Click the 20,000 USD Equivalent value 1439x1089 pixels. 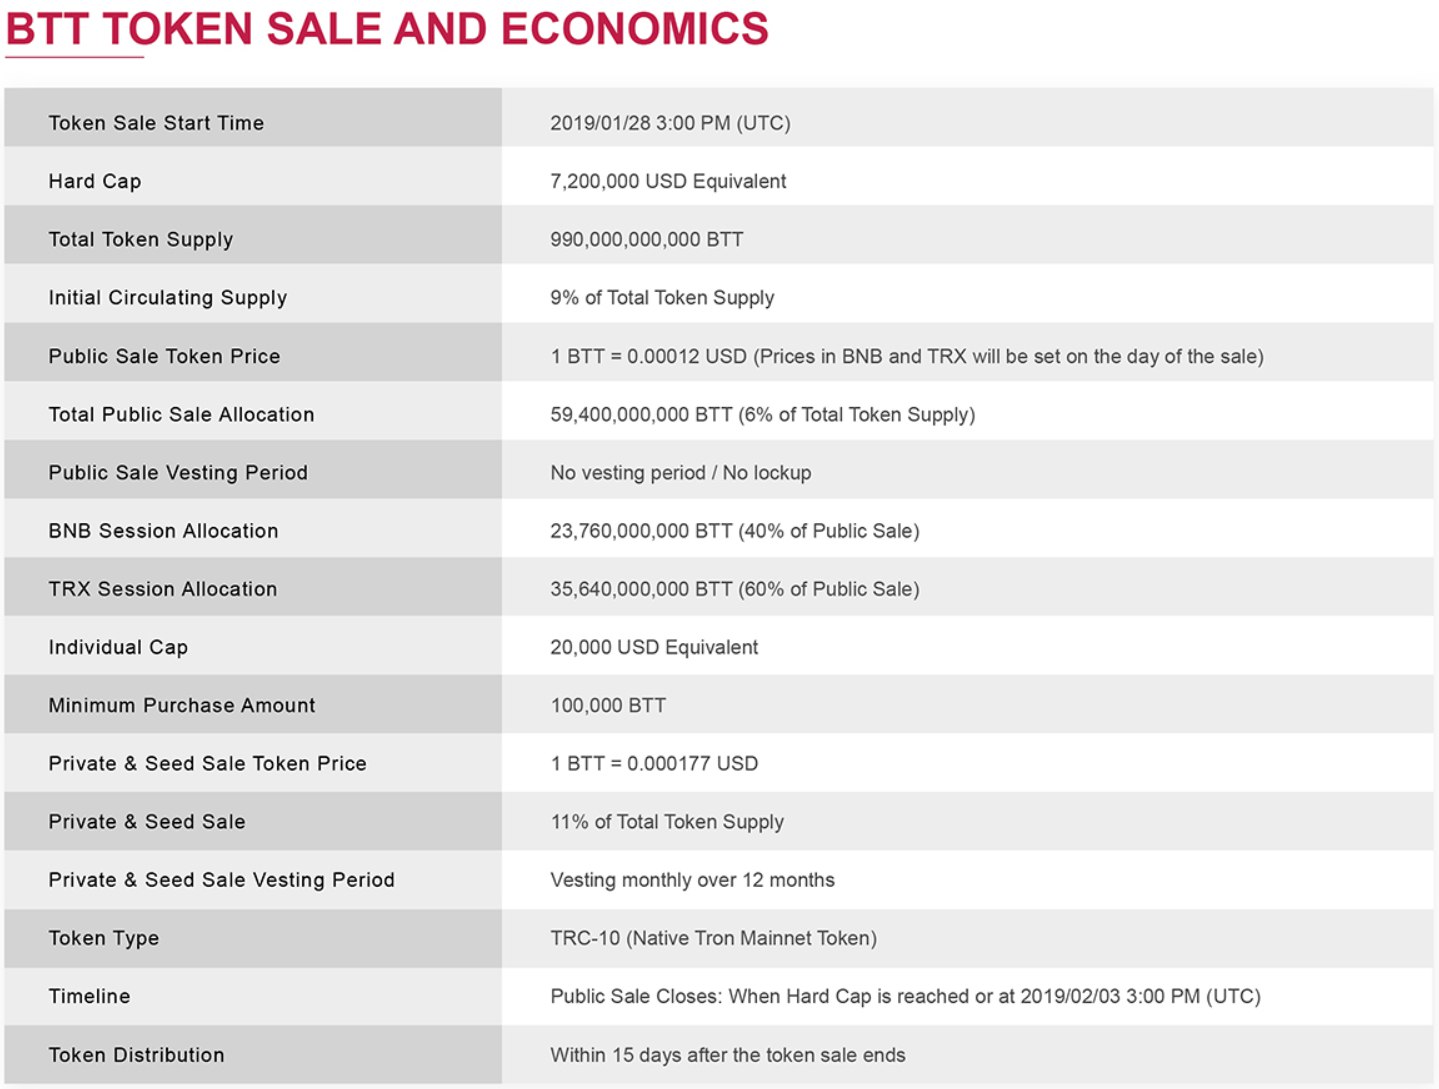pyautogui.click(x=654, y=647)
